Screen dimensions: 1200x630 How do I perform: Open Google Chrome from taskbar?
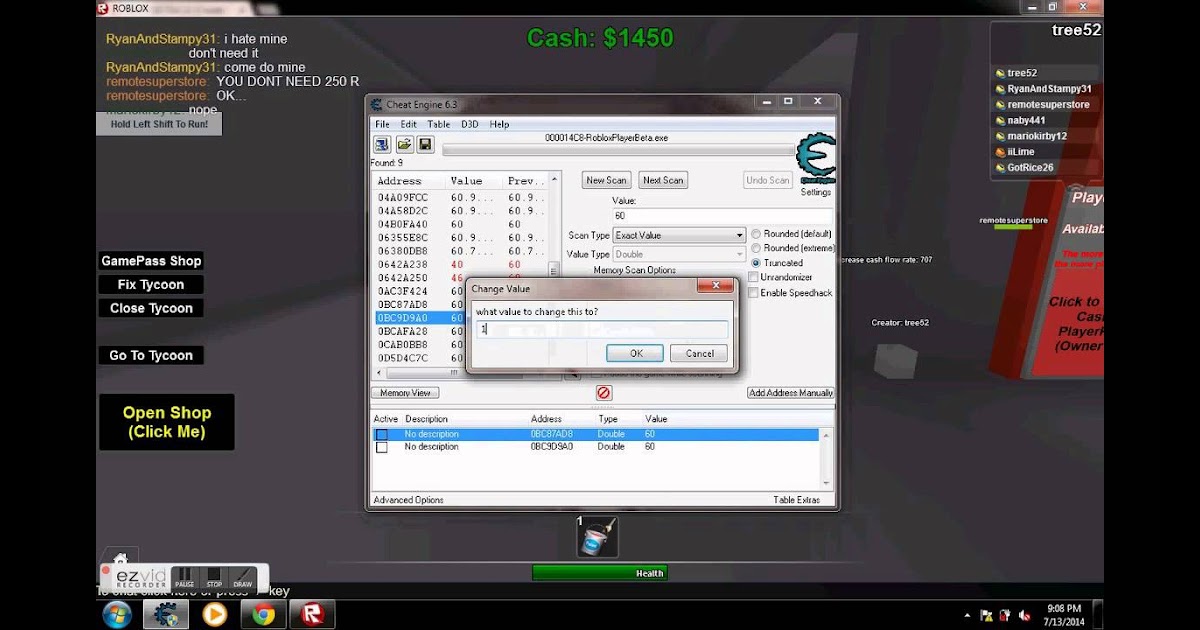[x=264, y=614]
